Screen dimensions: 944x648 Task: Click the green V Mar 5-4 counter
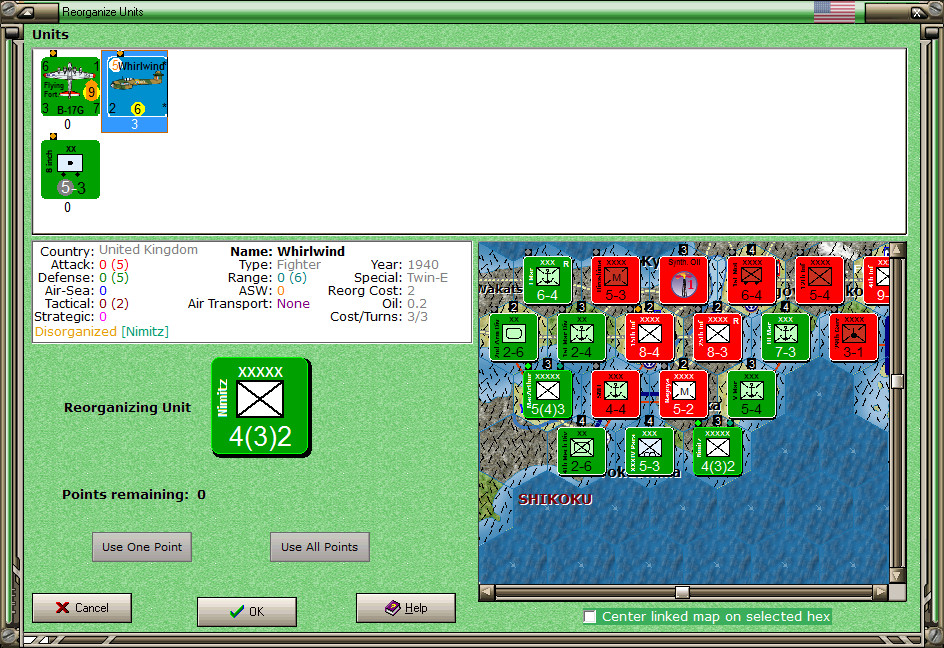click(751, 394)
